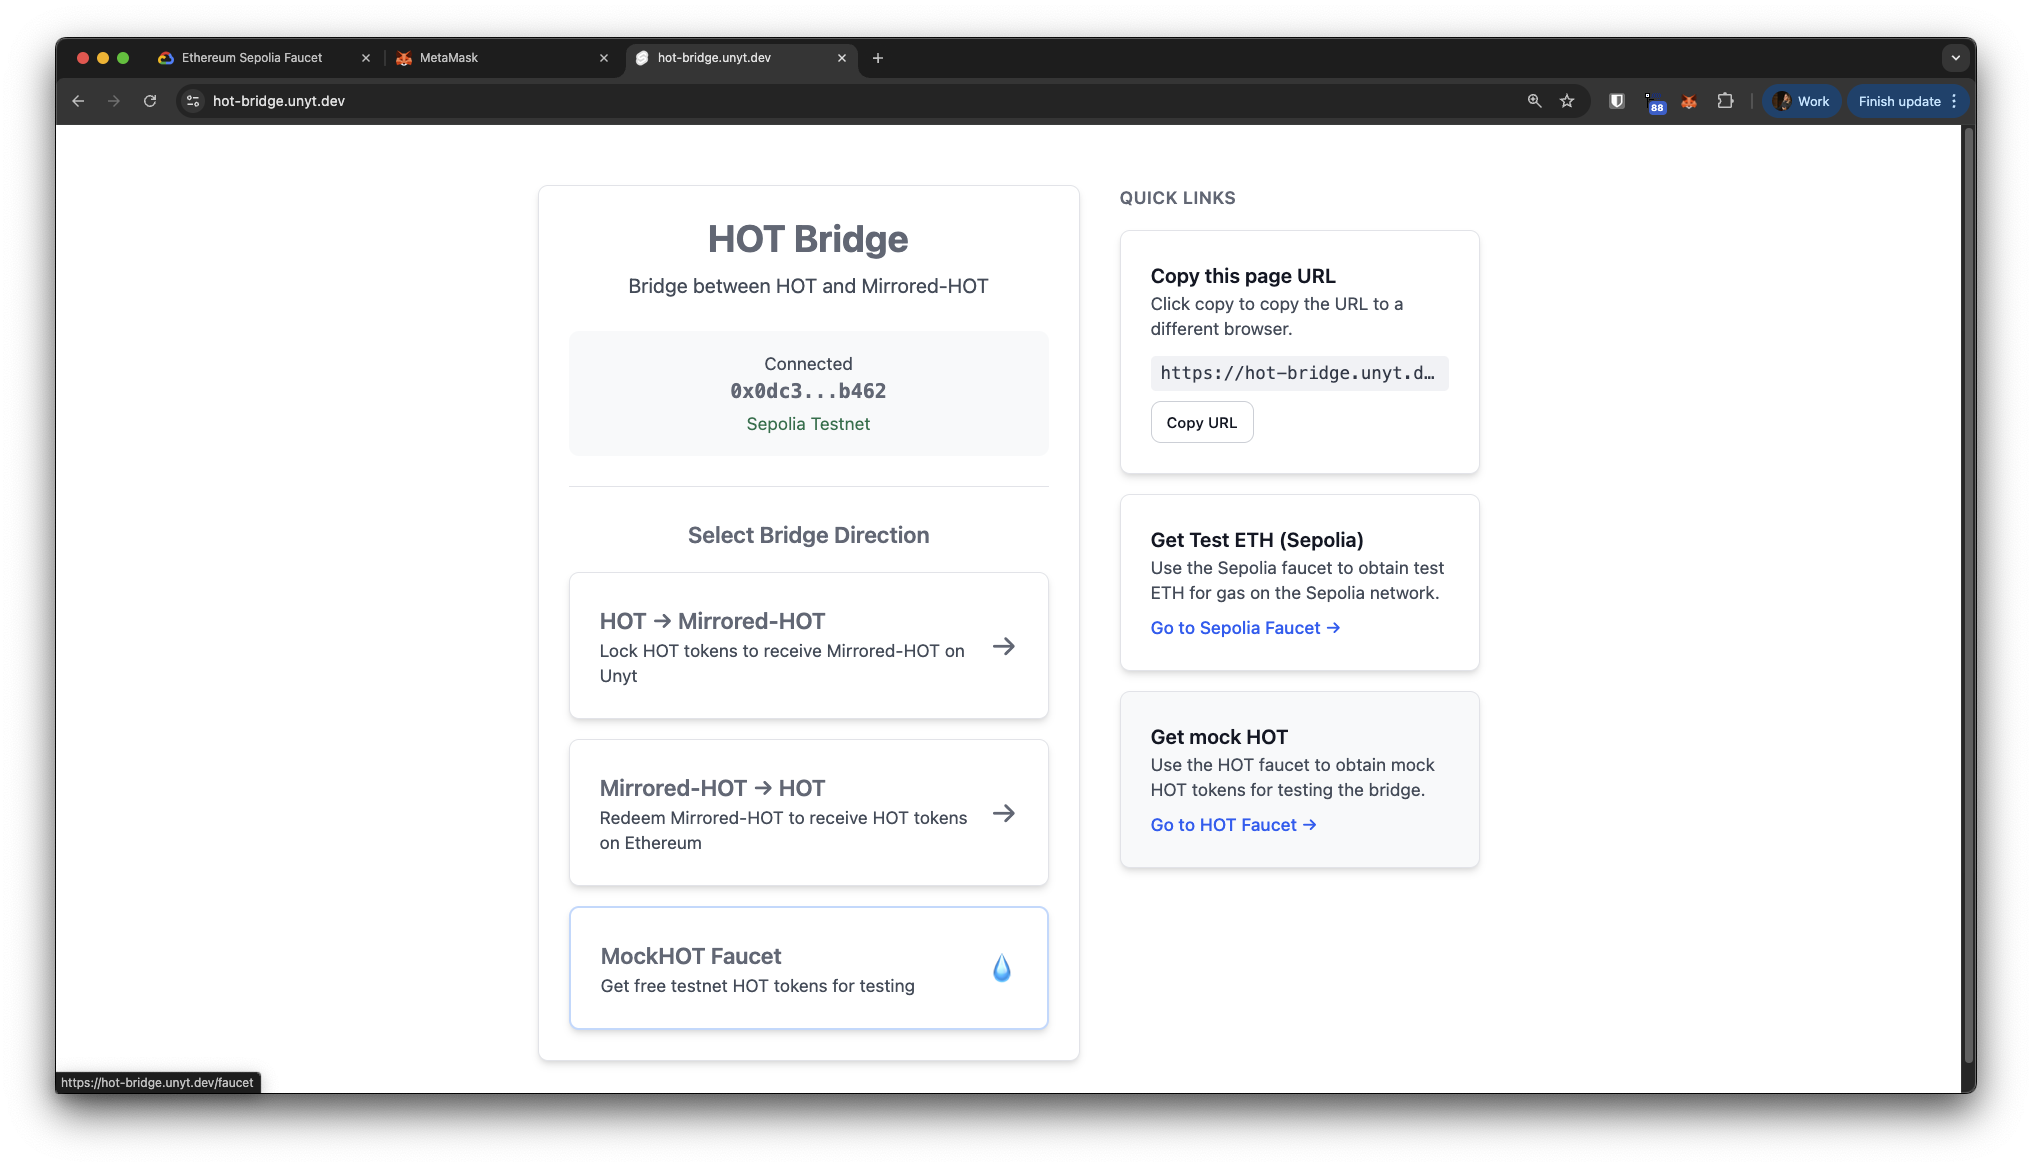Click the Finish update button
Screen dimensions: 2032x1167
click(1898, 101)
